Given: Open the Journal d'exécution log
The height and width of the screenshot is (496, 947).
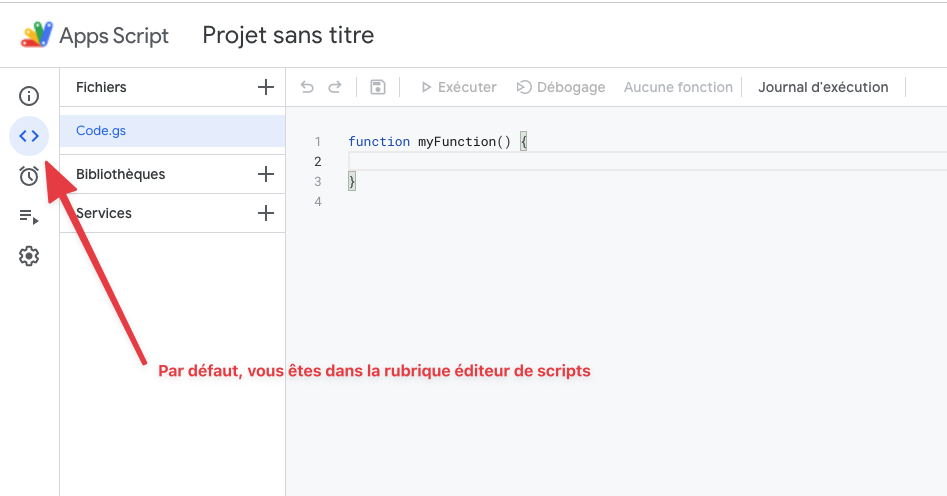Looking at the screenshot, I should point(822,87).
